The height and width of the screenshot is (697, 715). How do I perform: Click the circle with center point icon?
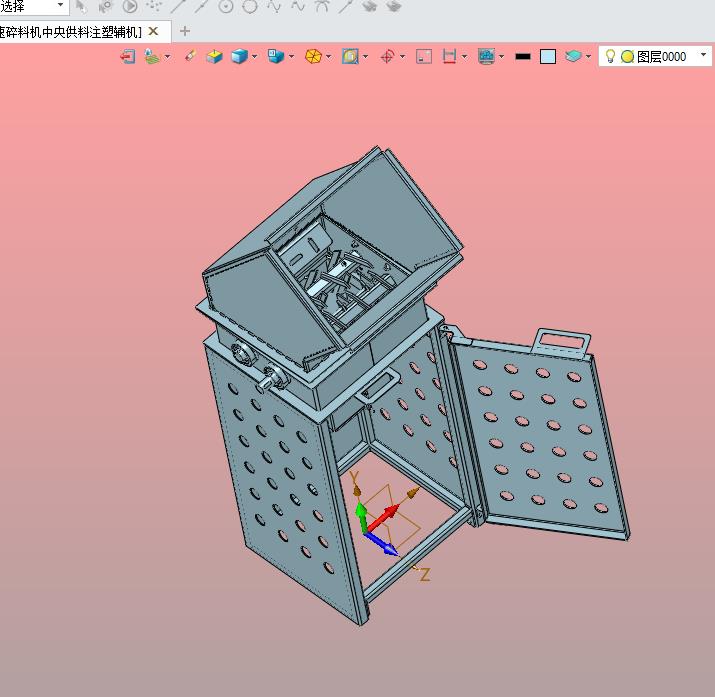(226, 6)
